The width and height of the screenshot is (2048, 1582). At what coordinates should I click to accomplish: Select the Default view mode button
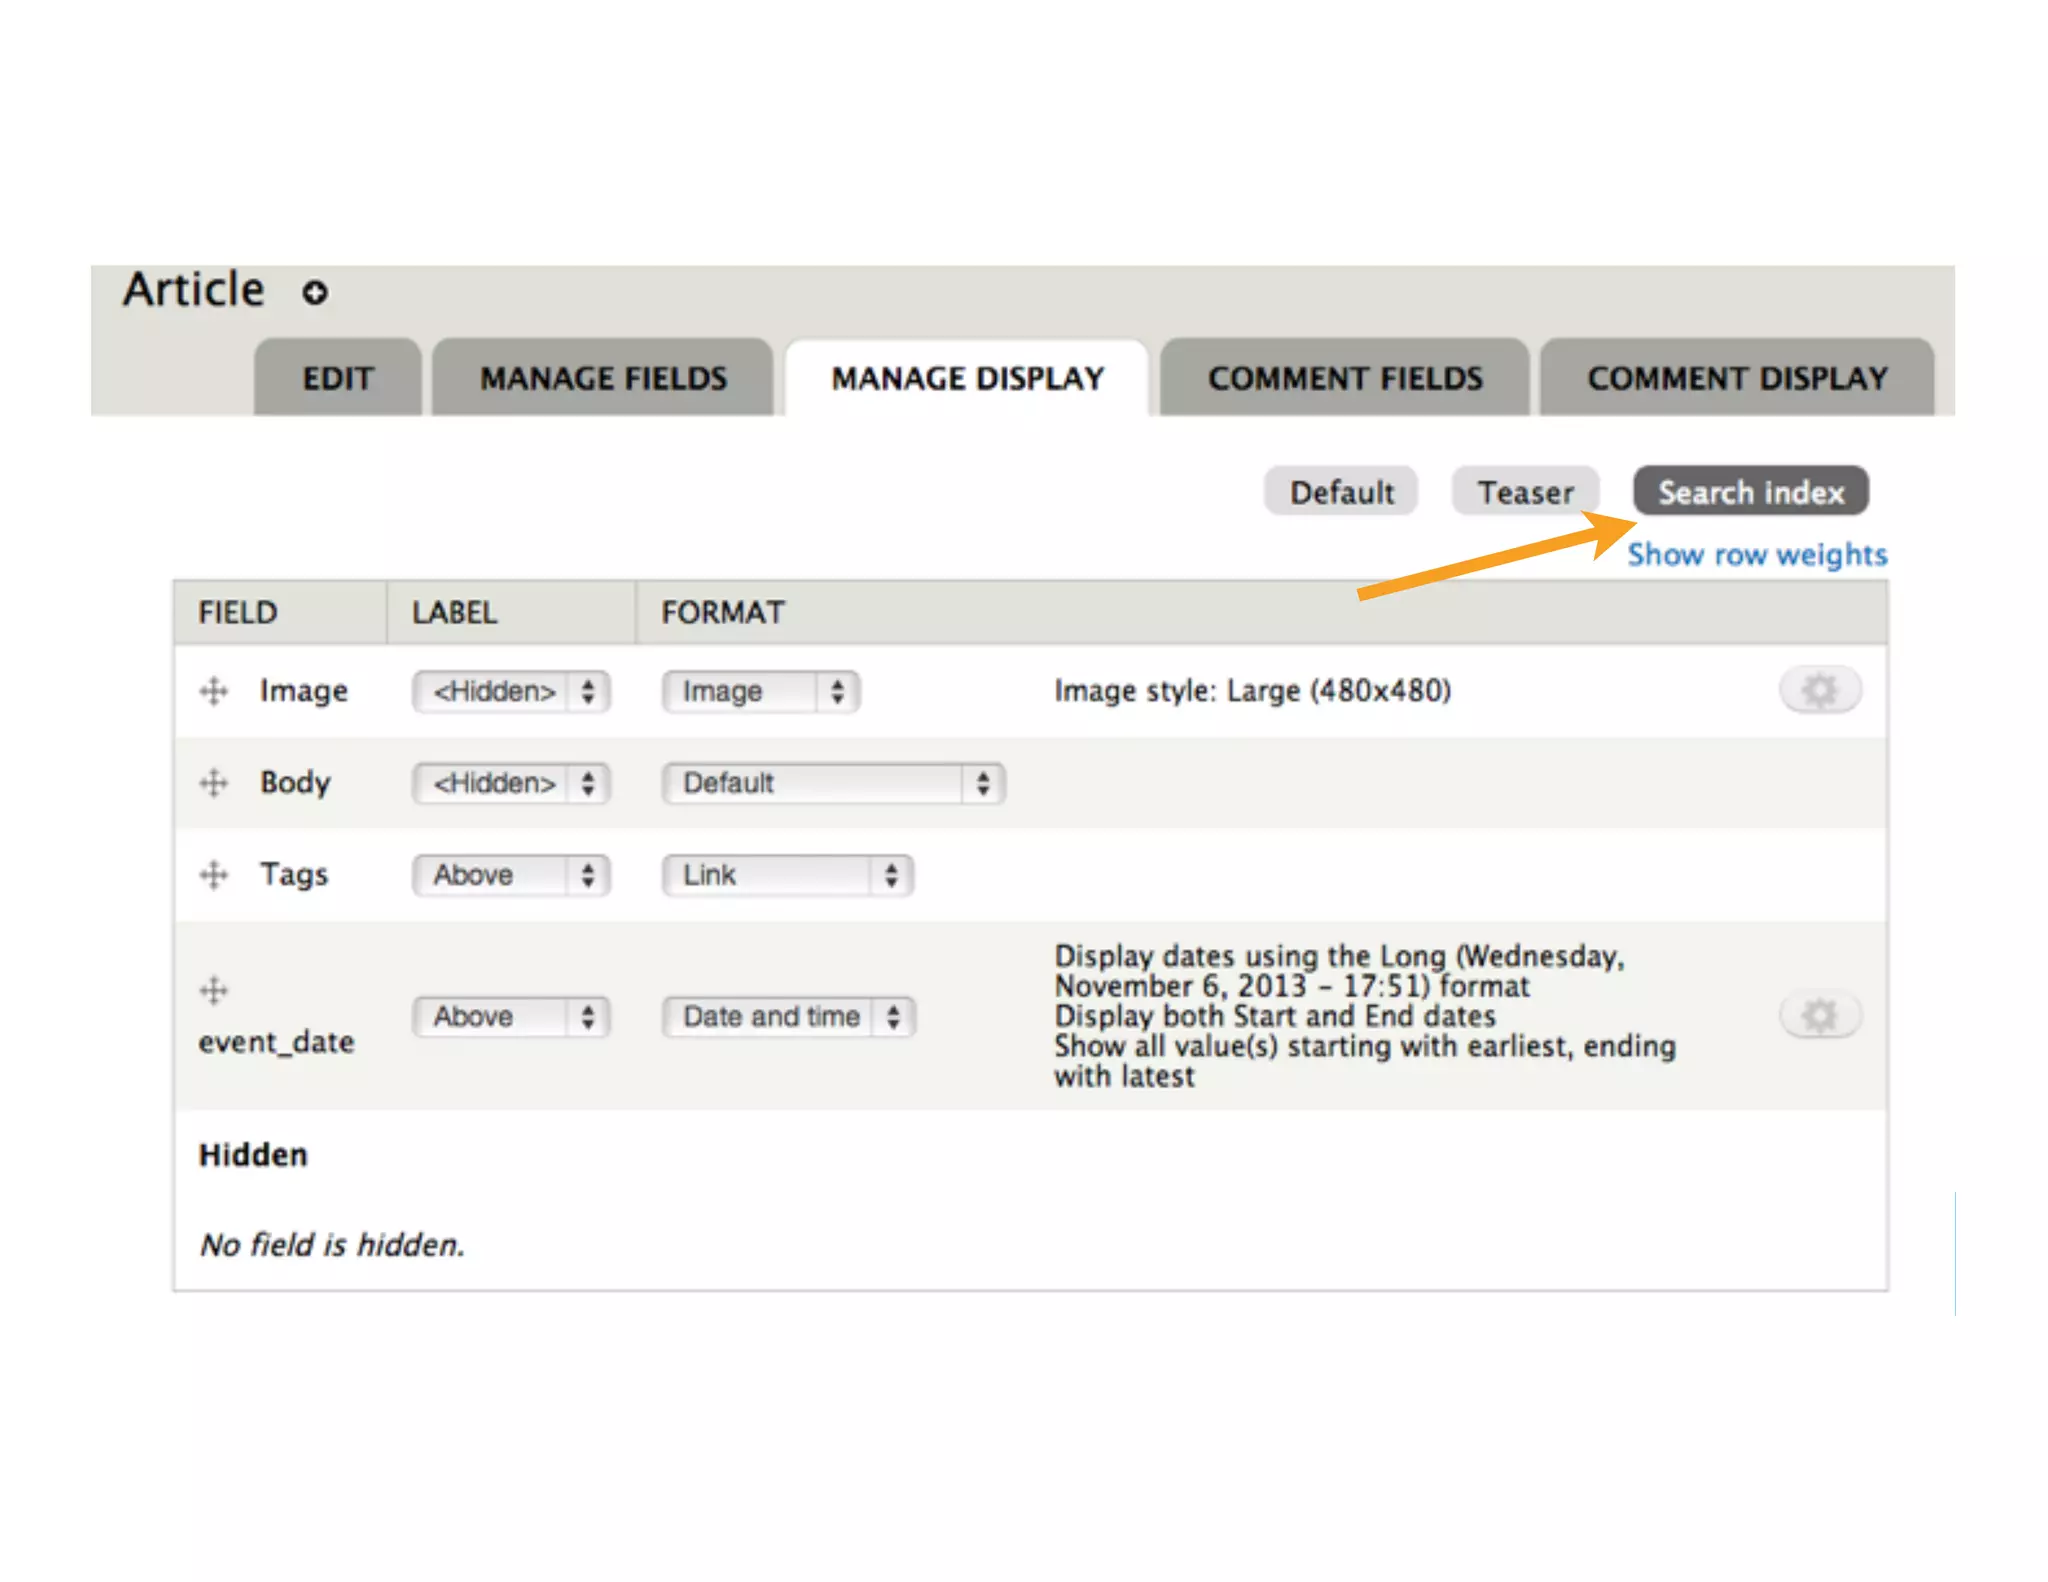click(x=1341, y=492)
